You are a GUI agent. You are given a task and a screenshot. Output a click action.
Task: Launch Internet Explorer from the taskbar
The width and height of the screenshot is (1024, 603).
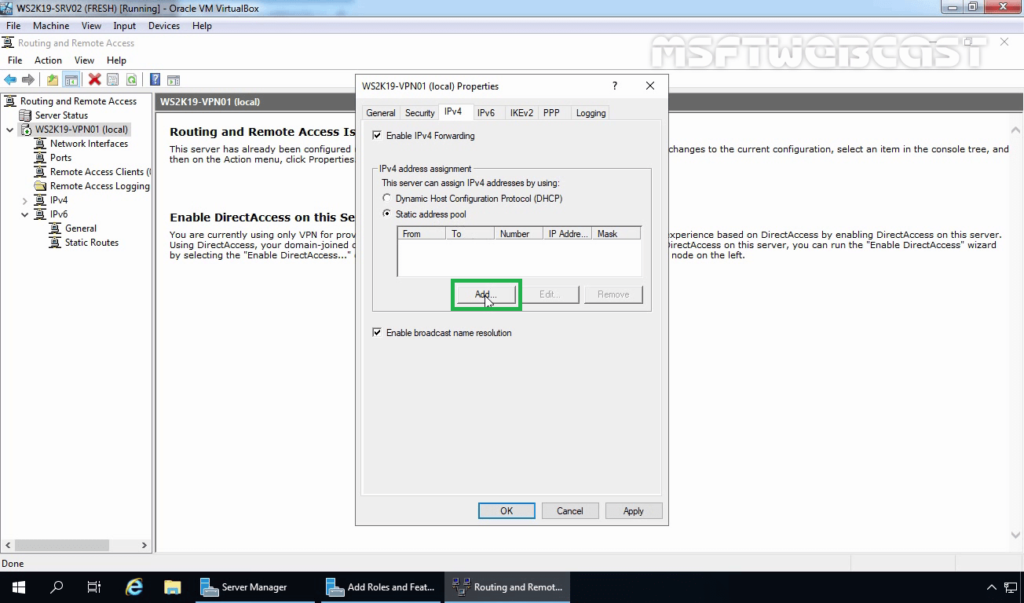tap(134, 587)
